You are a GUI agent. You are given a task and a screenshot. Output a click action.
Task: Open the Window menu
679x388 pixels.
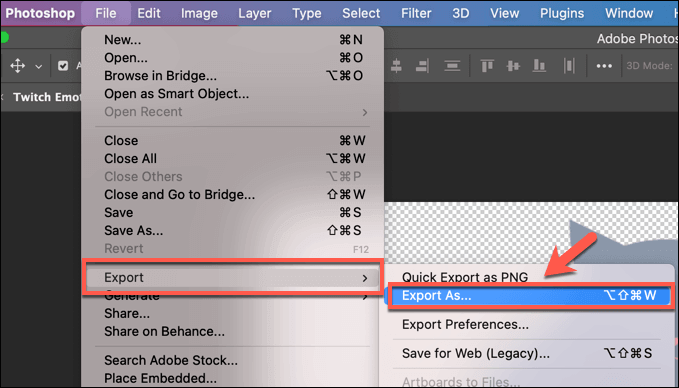(x=629, y=13)
